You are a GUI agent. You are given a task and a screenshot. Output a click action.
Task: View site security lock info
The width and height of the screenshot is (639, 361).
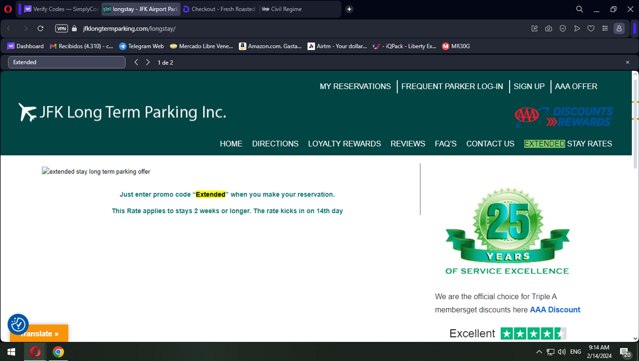coord(74,29)
